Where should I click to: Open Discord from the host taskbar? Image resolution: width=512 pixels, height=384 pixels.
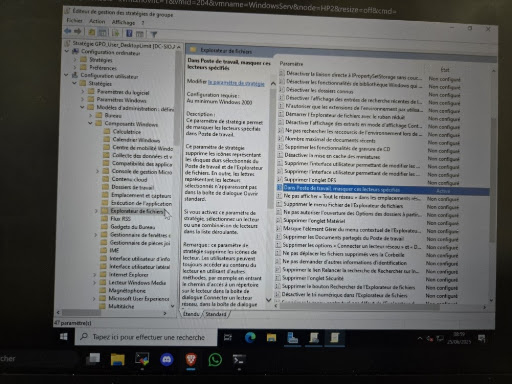[166, 360]
